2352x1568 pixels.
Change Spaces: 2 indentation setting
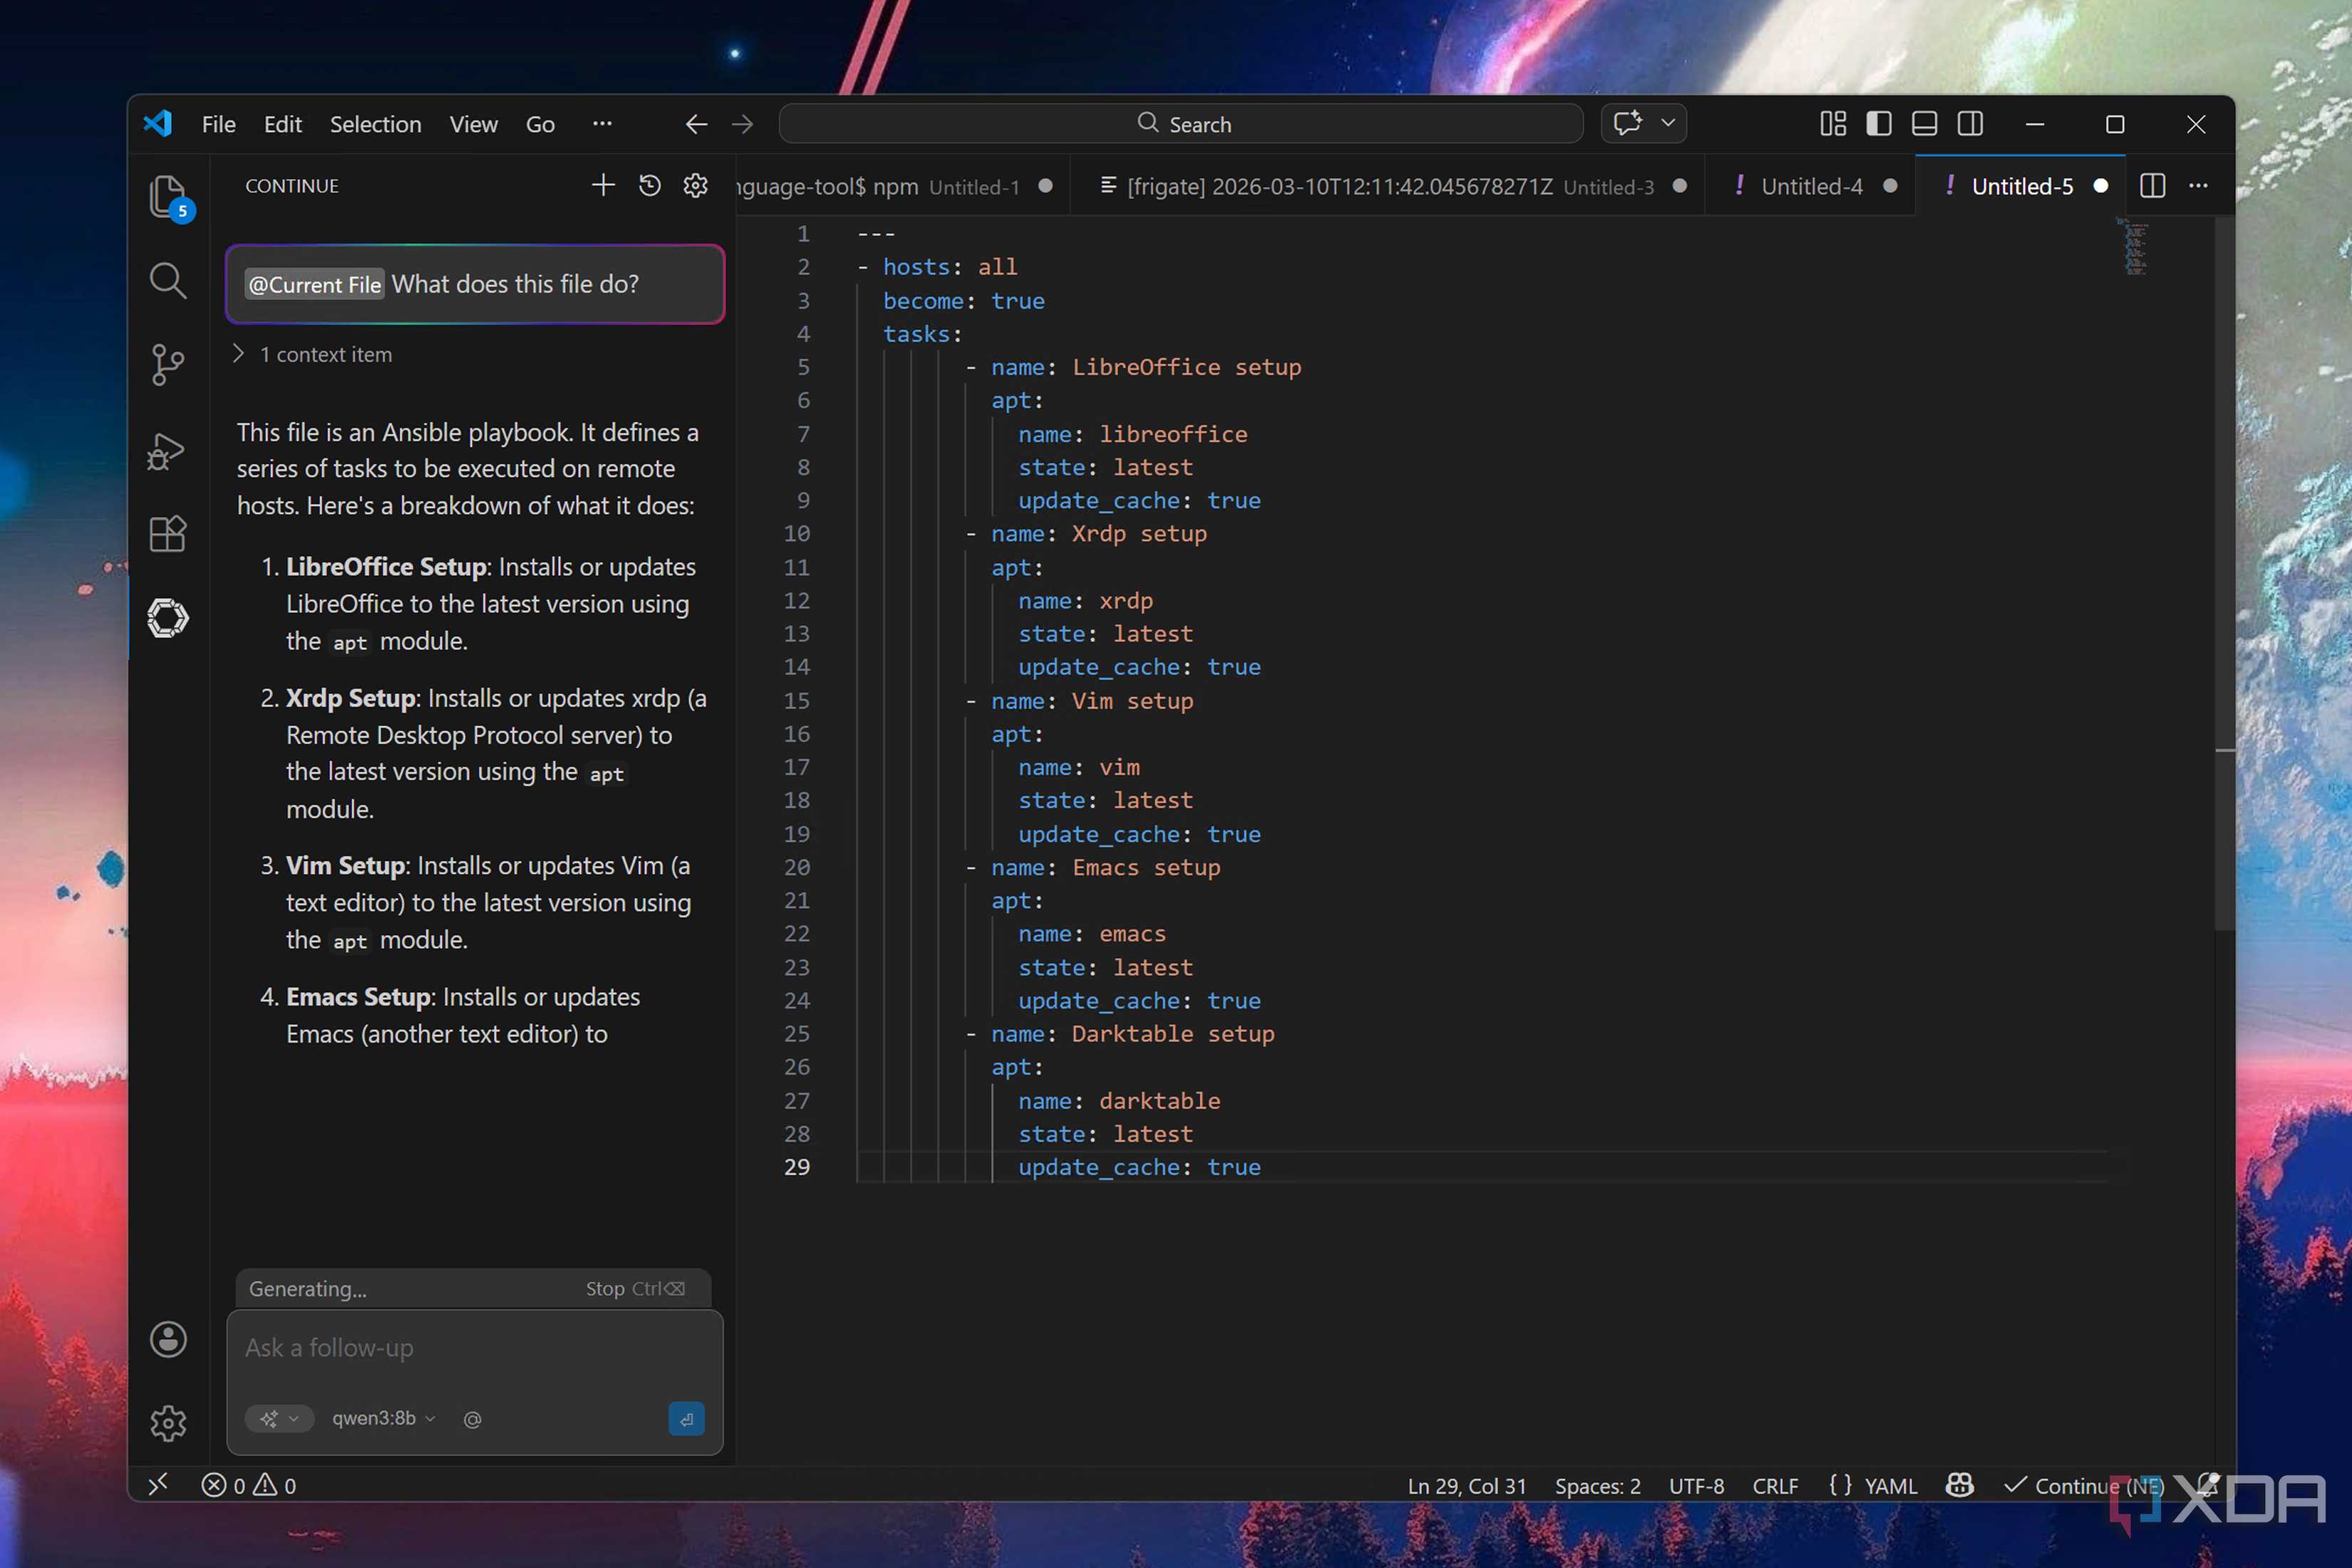point(1597,1485)
